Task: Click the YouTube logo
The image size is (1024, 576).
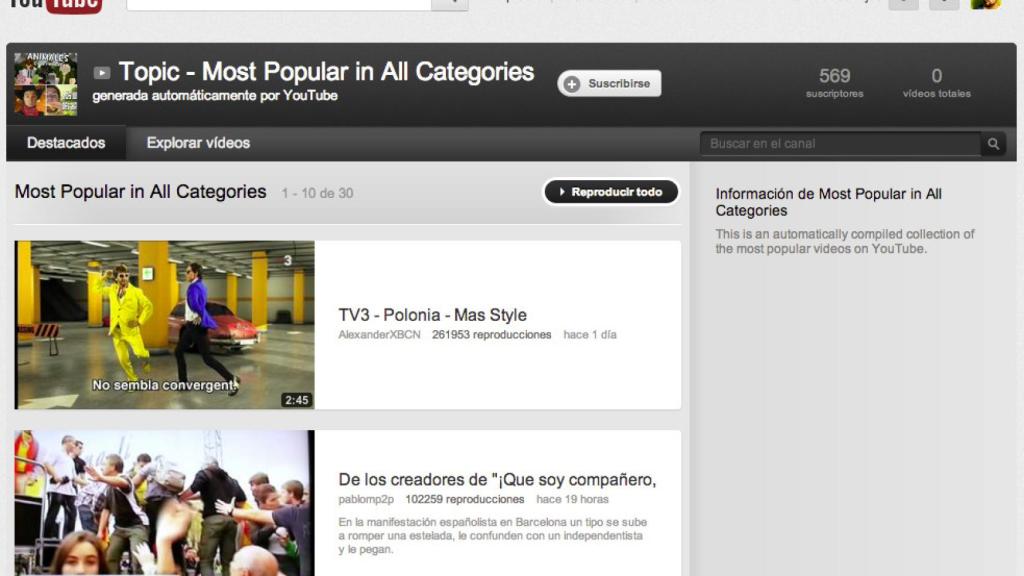Action: point(55,5)
